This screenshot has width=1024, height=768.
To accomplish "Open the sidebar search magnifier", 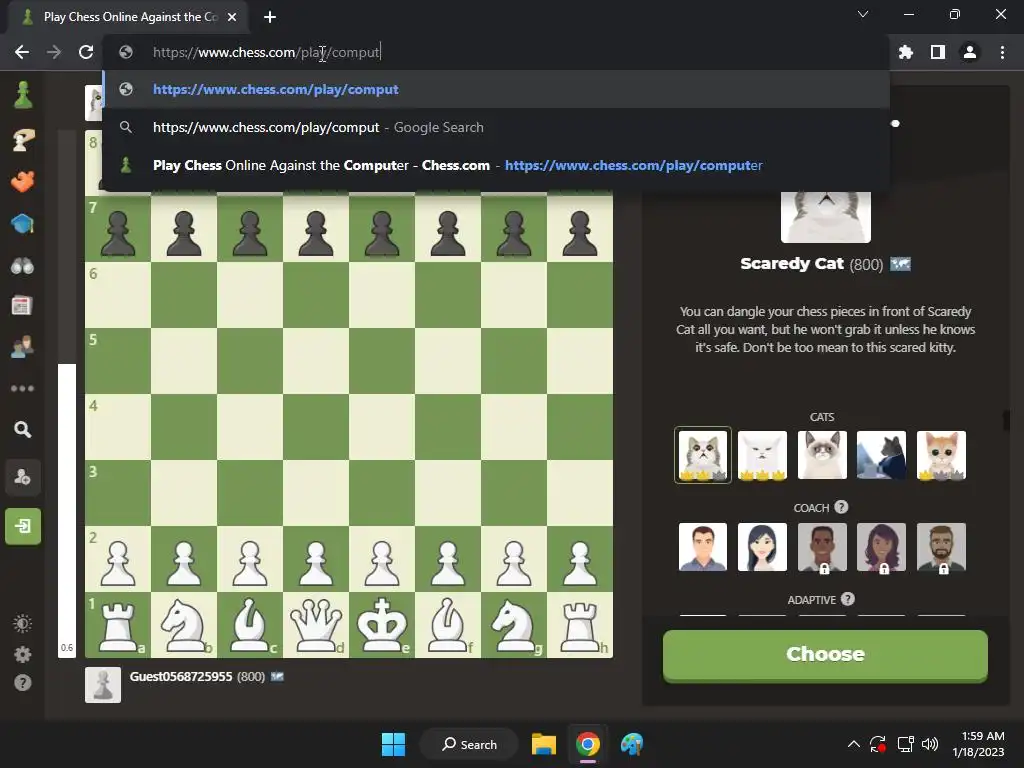I will pyautogui.click(x=23, y=430).
